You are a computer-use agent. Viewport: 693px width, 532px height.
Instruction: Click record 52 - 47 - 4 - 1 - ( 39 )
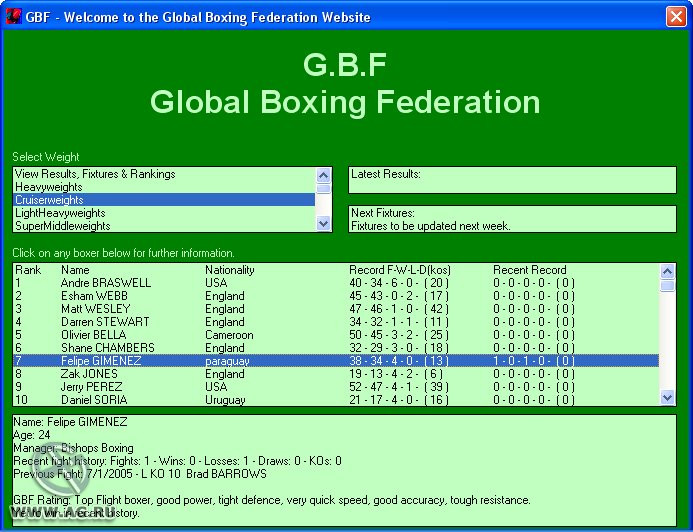pyautogui.click(x=399, y=387)
